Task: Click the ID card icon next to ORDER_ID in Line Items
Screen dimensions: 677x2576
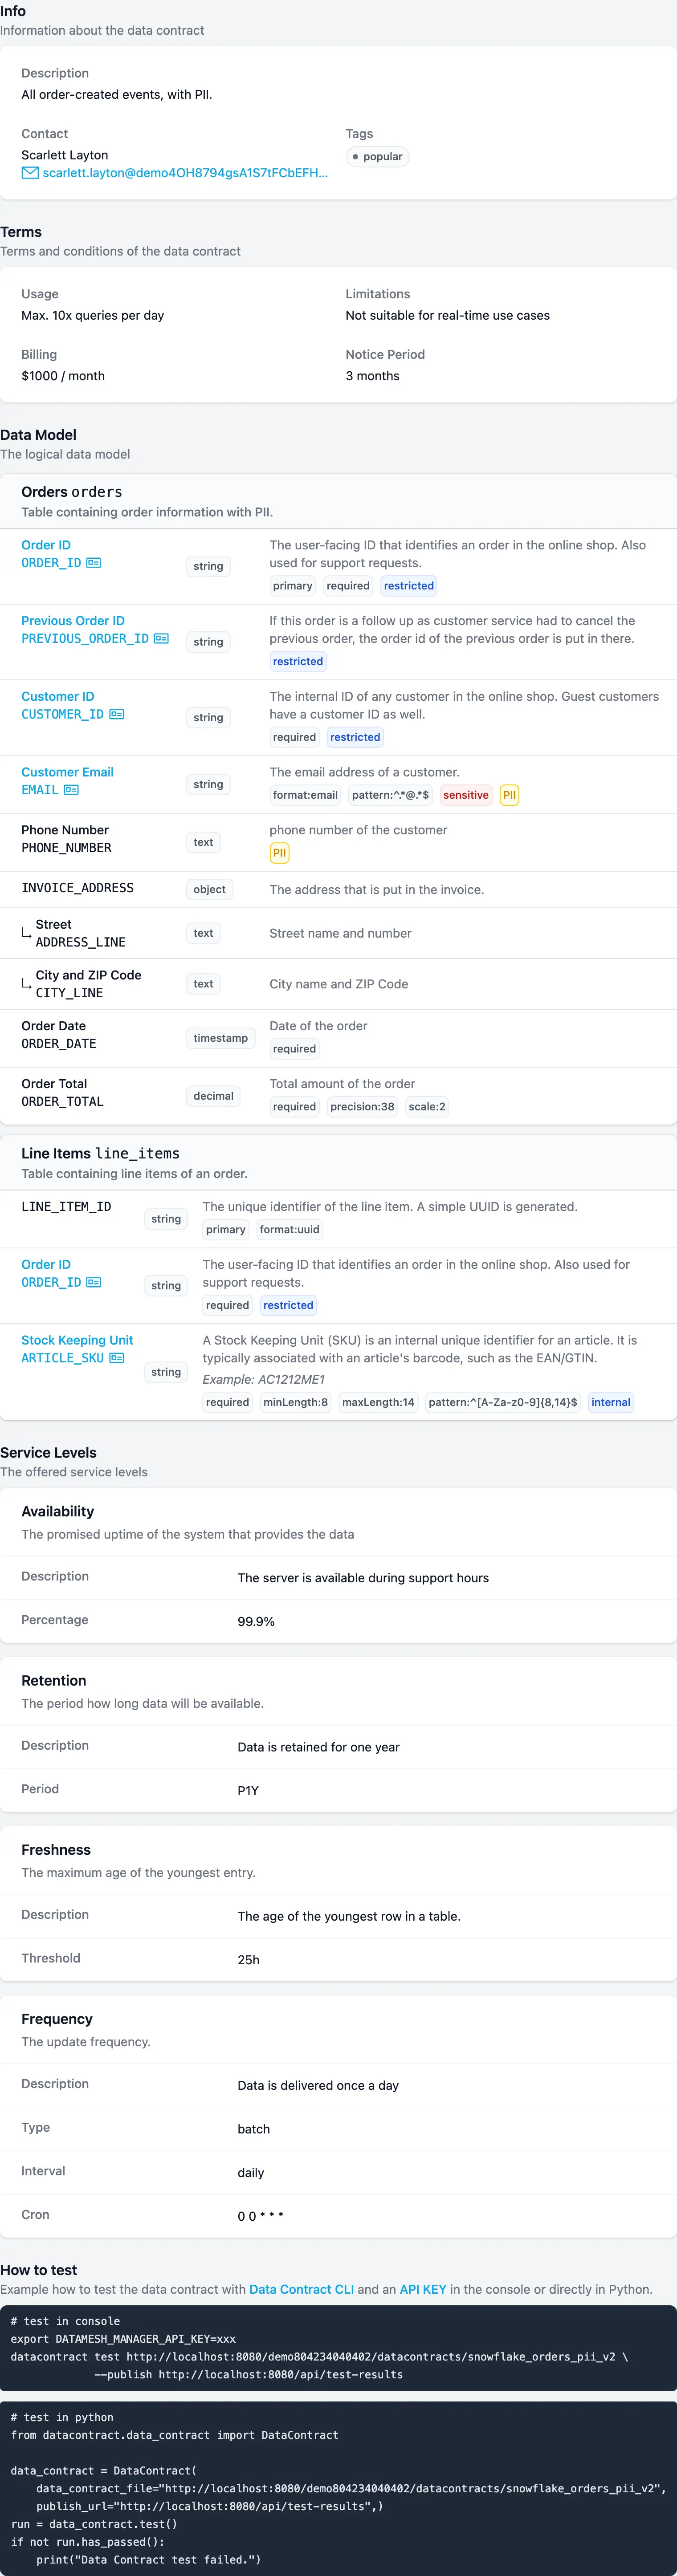Action: [x=94, y=1282]
